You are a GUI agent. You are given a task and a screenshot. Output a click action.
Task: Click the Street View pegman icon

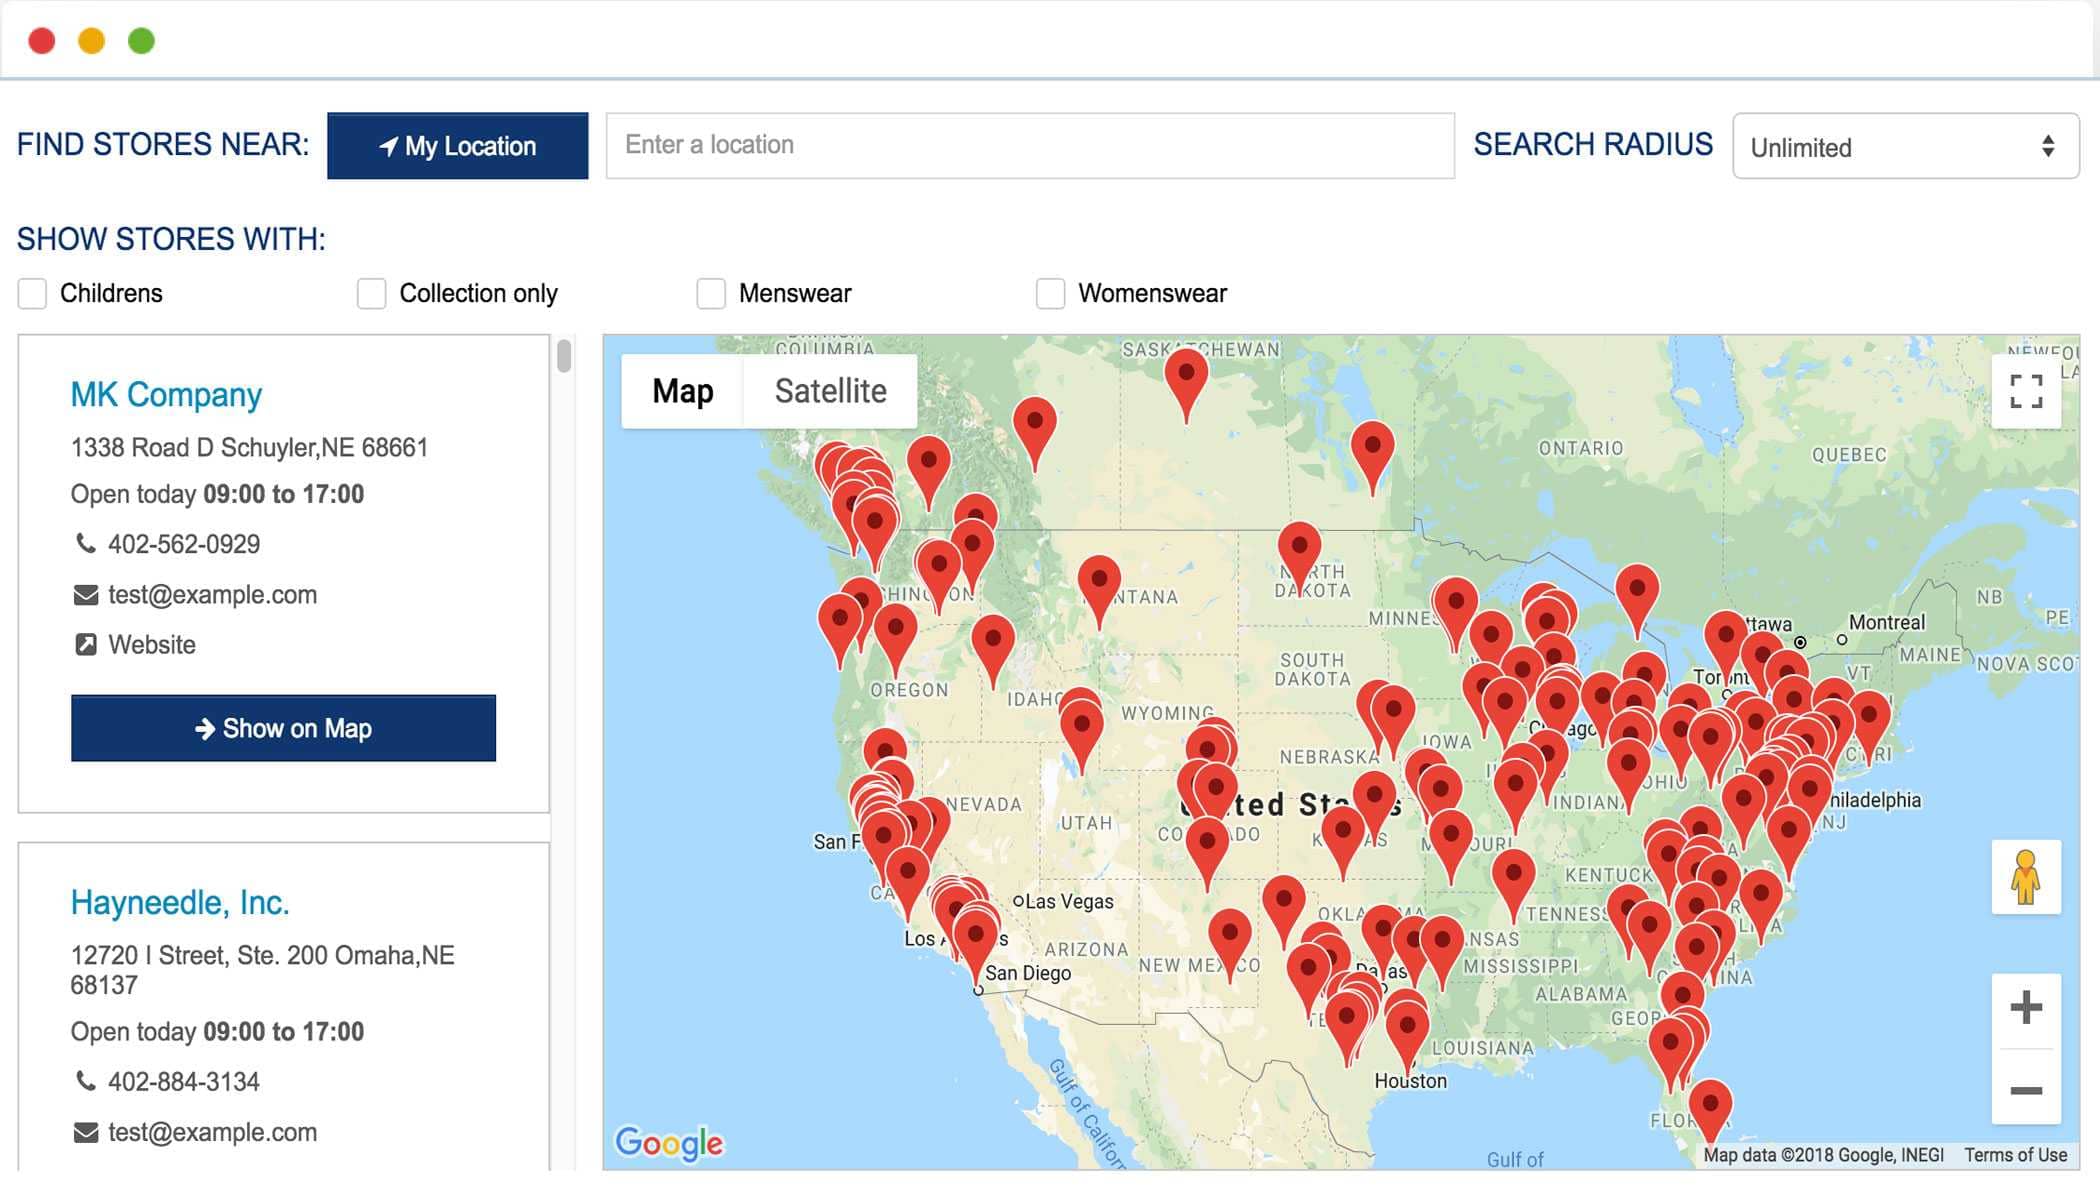pos(2026,877)
